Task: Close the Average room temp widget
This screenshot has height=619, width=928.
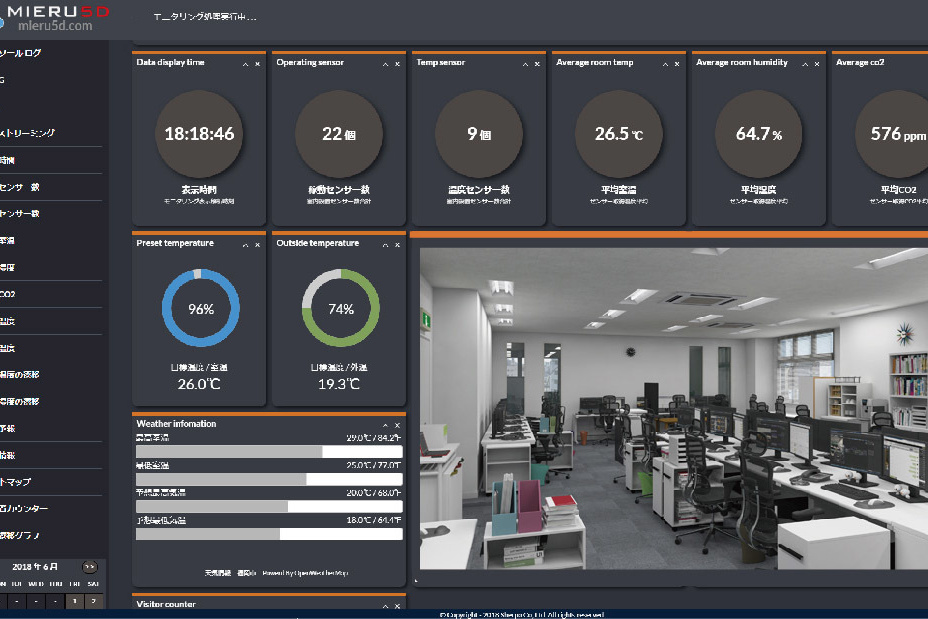Action: coord(677,63)
